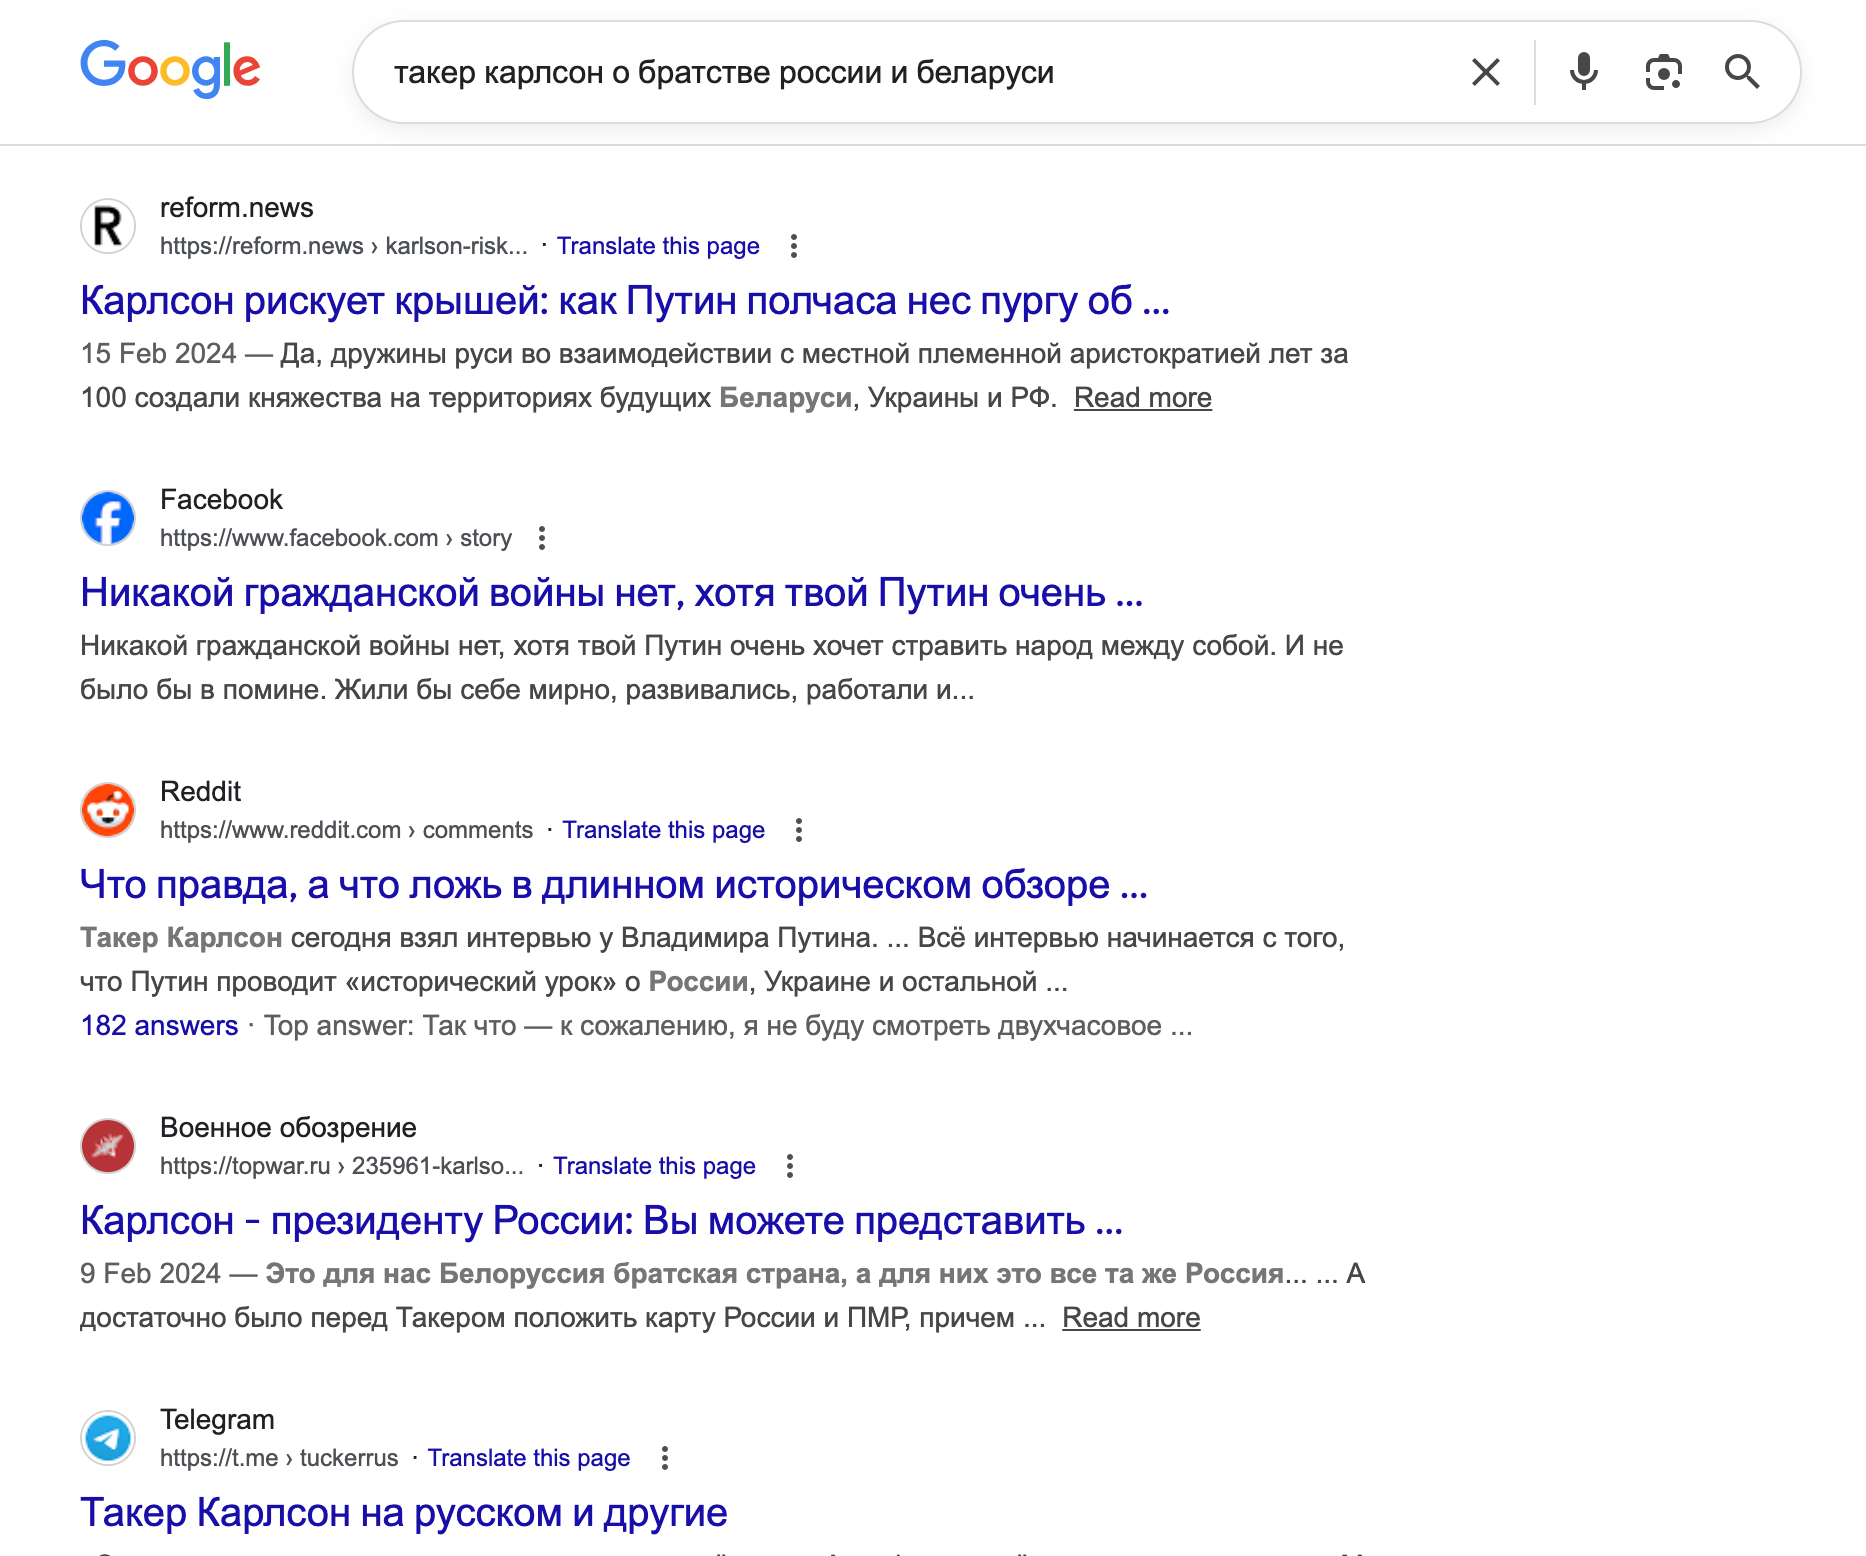Click inside the search query input field

tap(900, 71)
